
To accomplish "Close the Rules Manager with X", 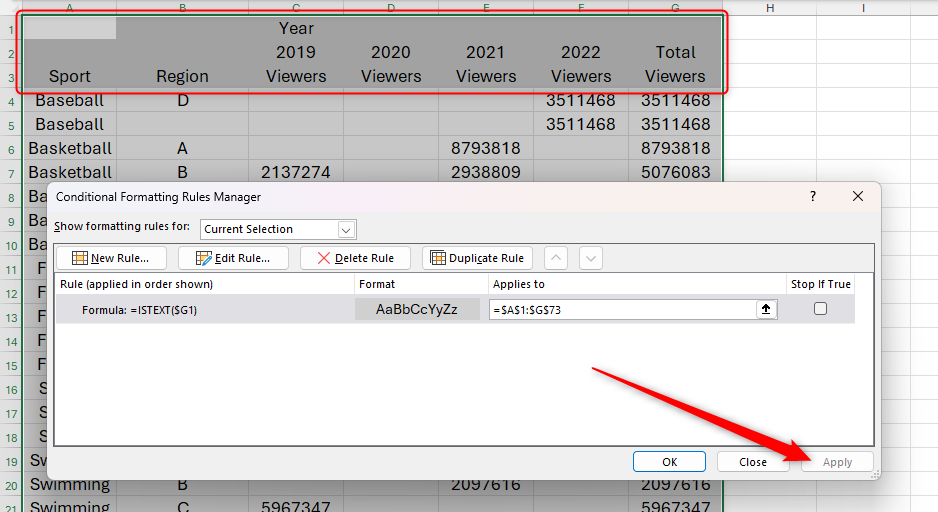I will (x=858, y=197).
